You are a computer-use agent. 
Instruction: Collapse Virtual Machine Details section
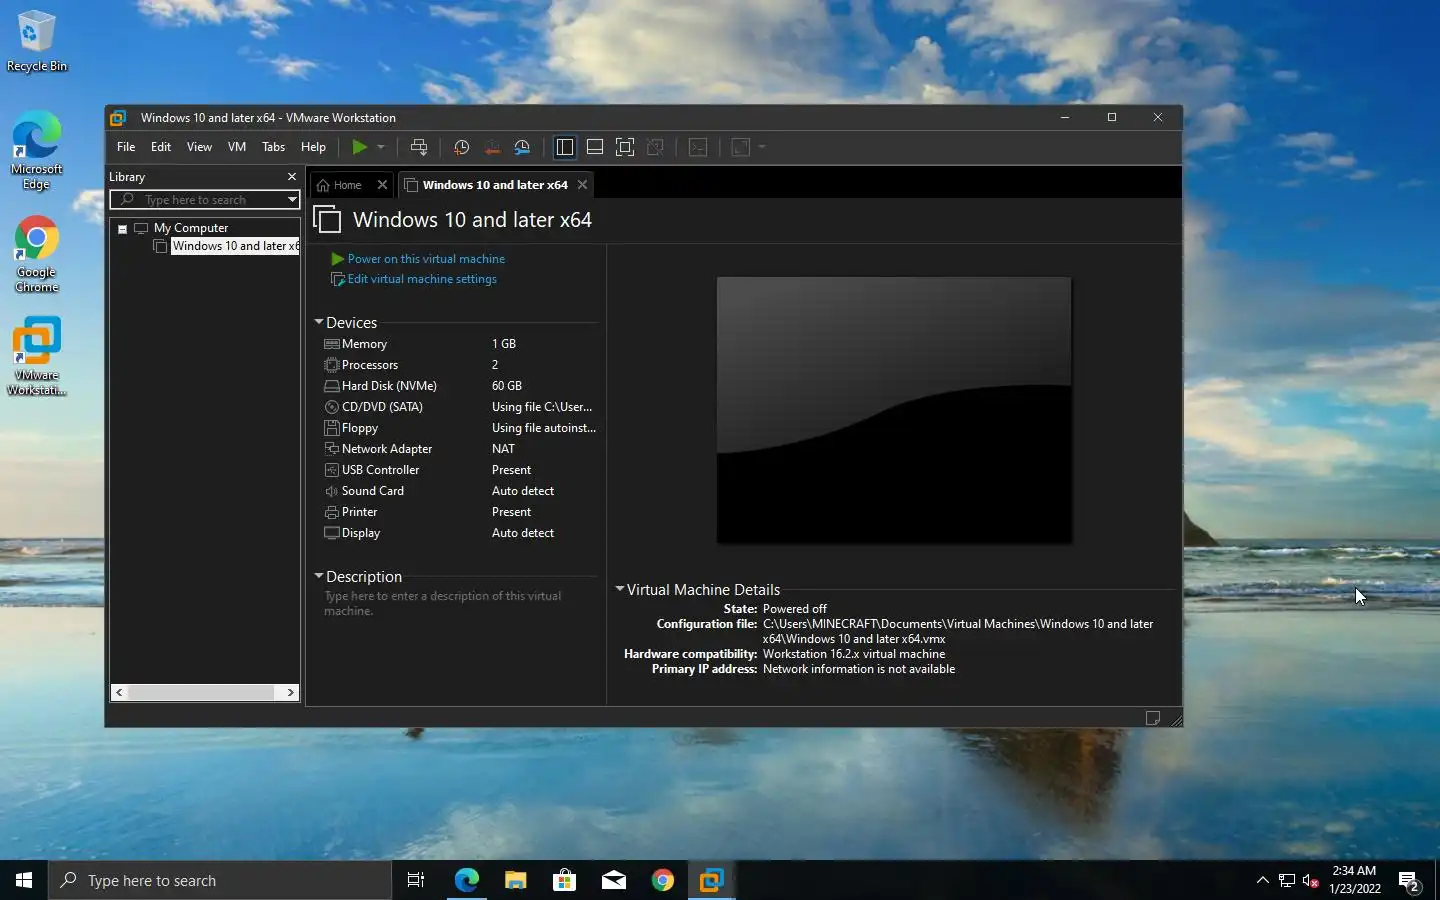(x=620, y=589)
